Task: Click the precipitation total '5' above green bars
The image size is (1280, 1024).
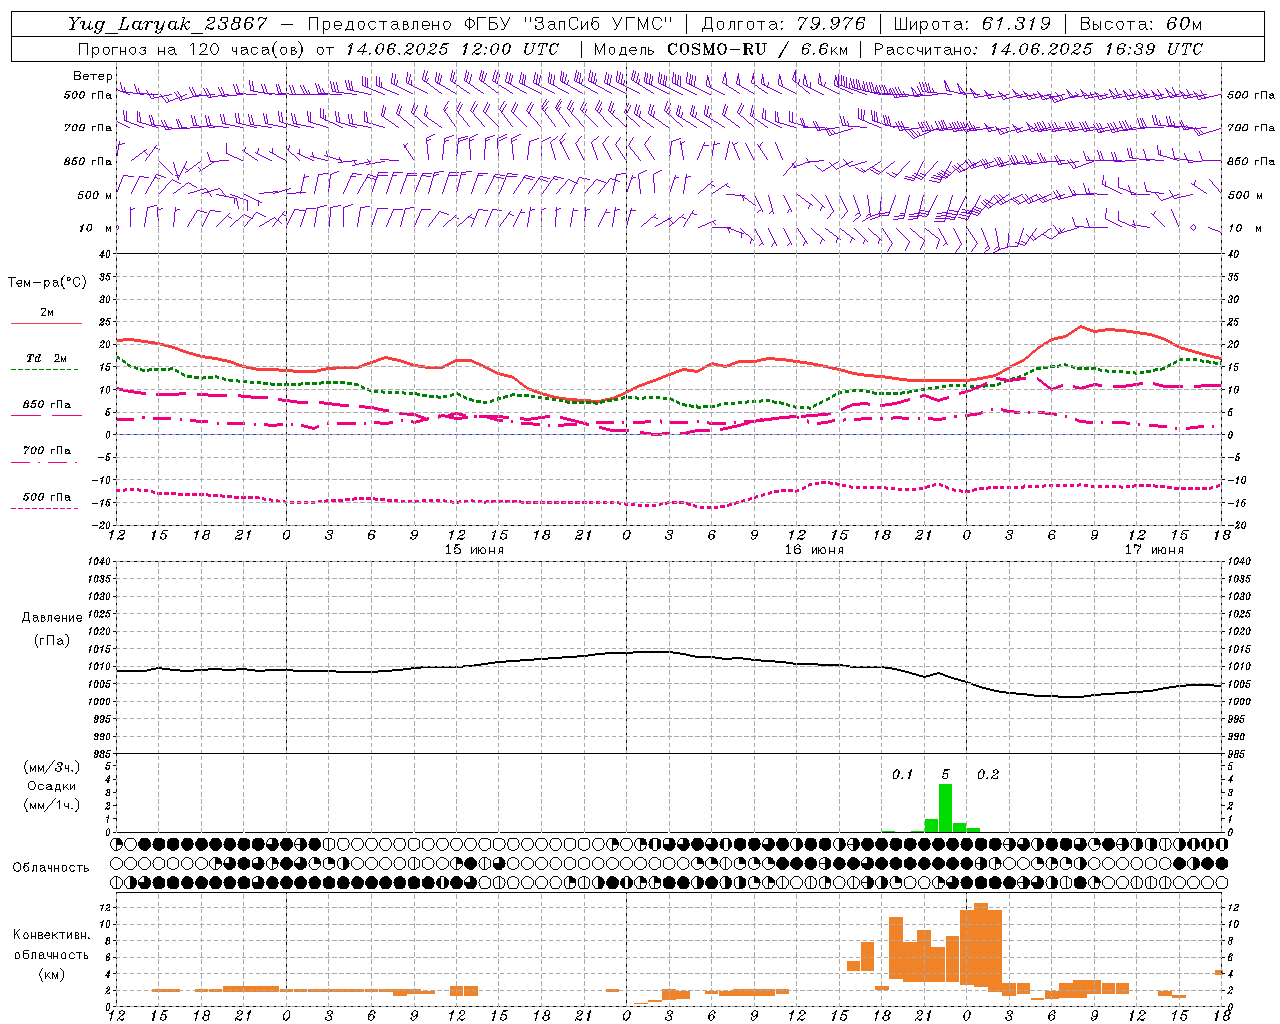Action: (945, 775)
